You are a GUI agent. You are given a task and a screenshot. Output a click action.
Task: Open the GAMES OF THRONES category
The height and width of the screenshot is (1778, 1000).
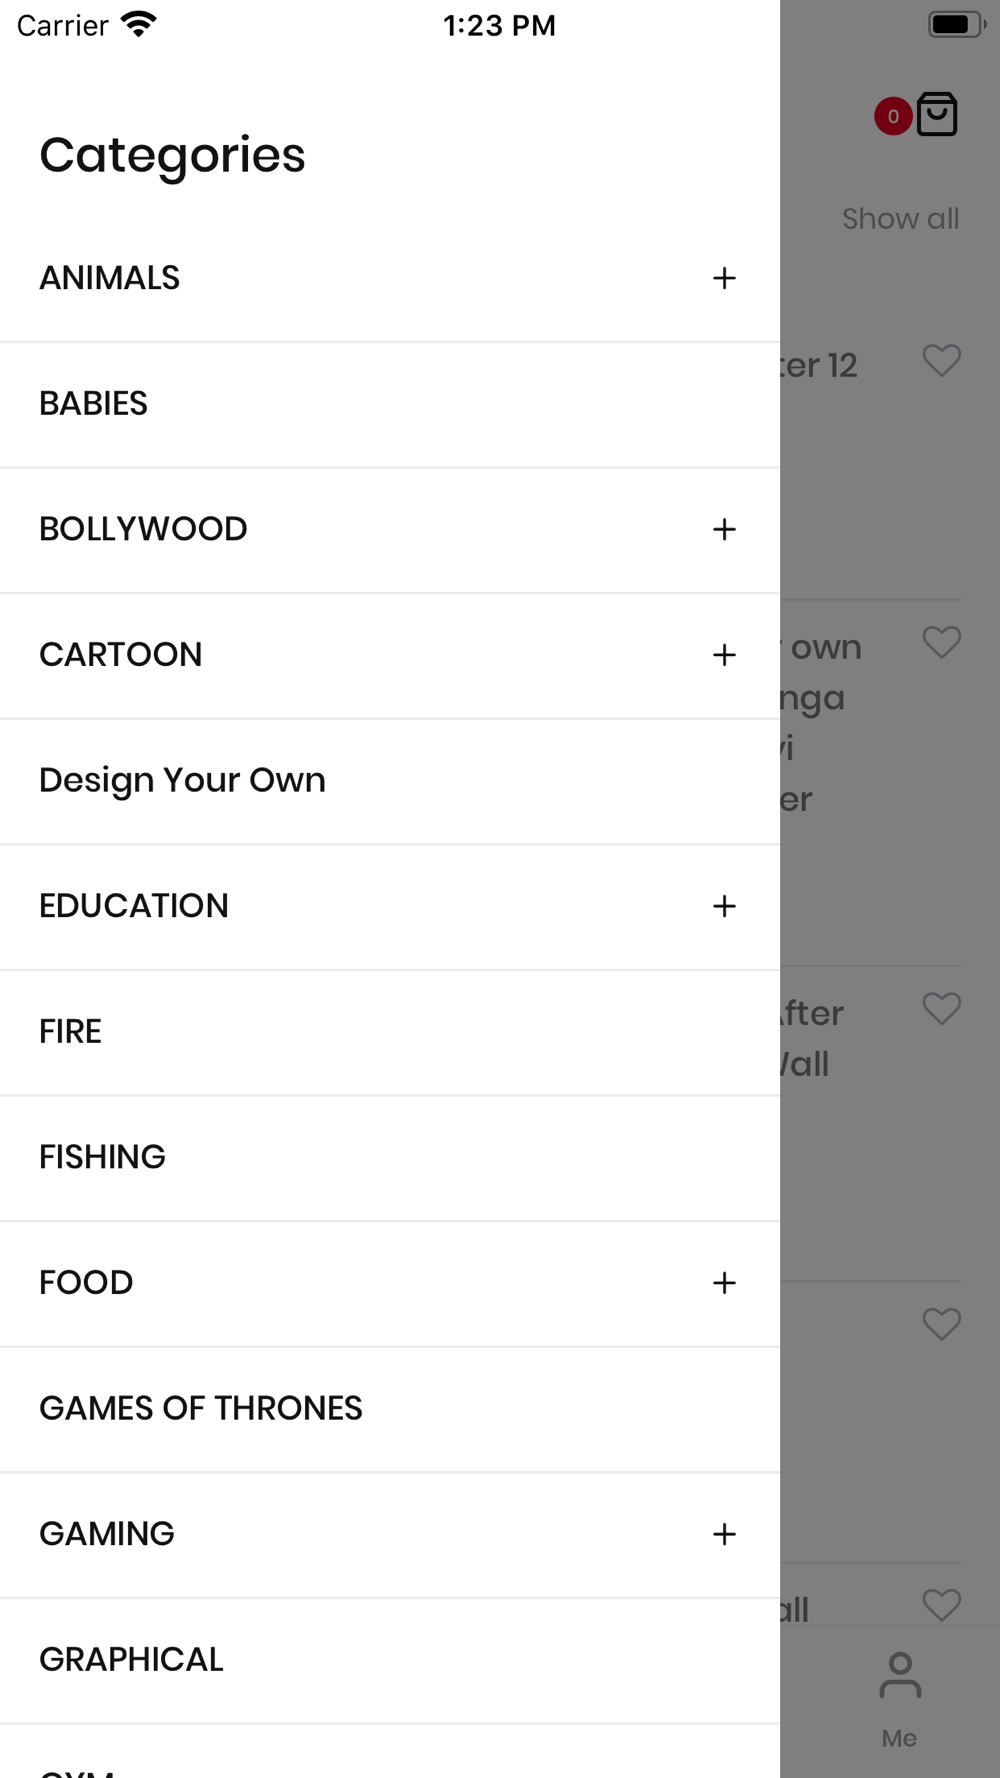coord(390,1409)
